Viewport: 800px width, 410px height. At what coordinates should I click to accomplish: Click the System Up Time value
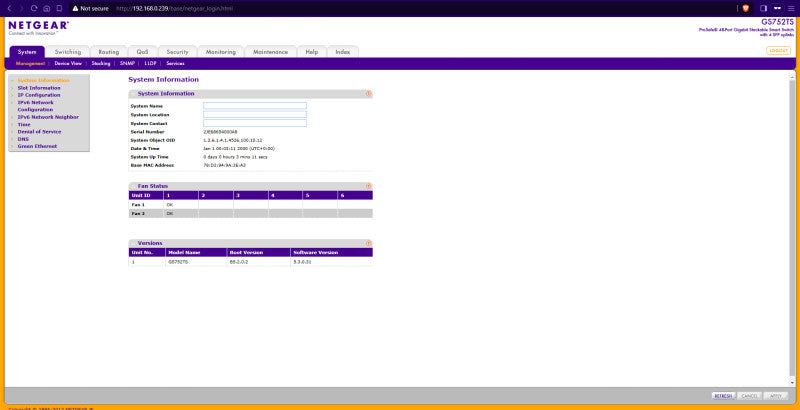[x=235, y=157]
